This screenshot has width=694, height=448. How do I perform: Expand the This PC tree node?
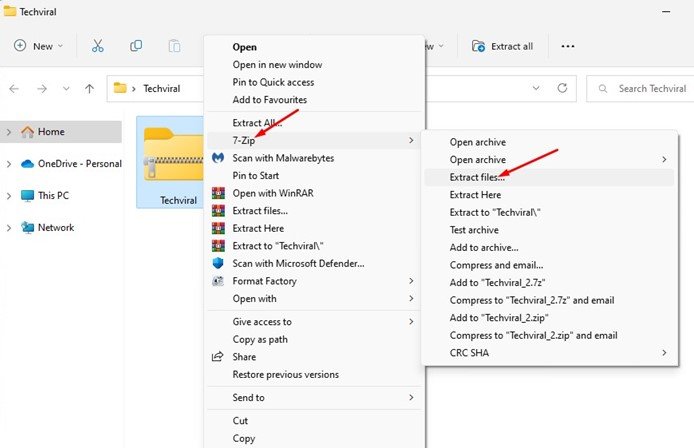point(9,196)
